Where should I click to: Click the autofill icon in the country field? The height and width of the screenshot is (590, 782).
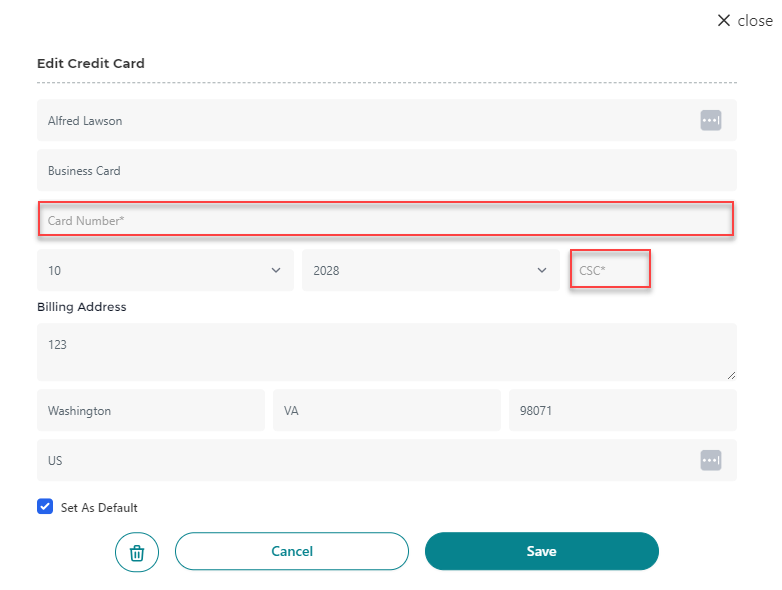[x=710, y=460]
